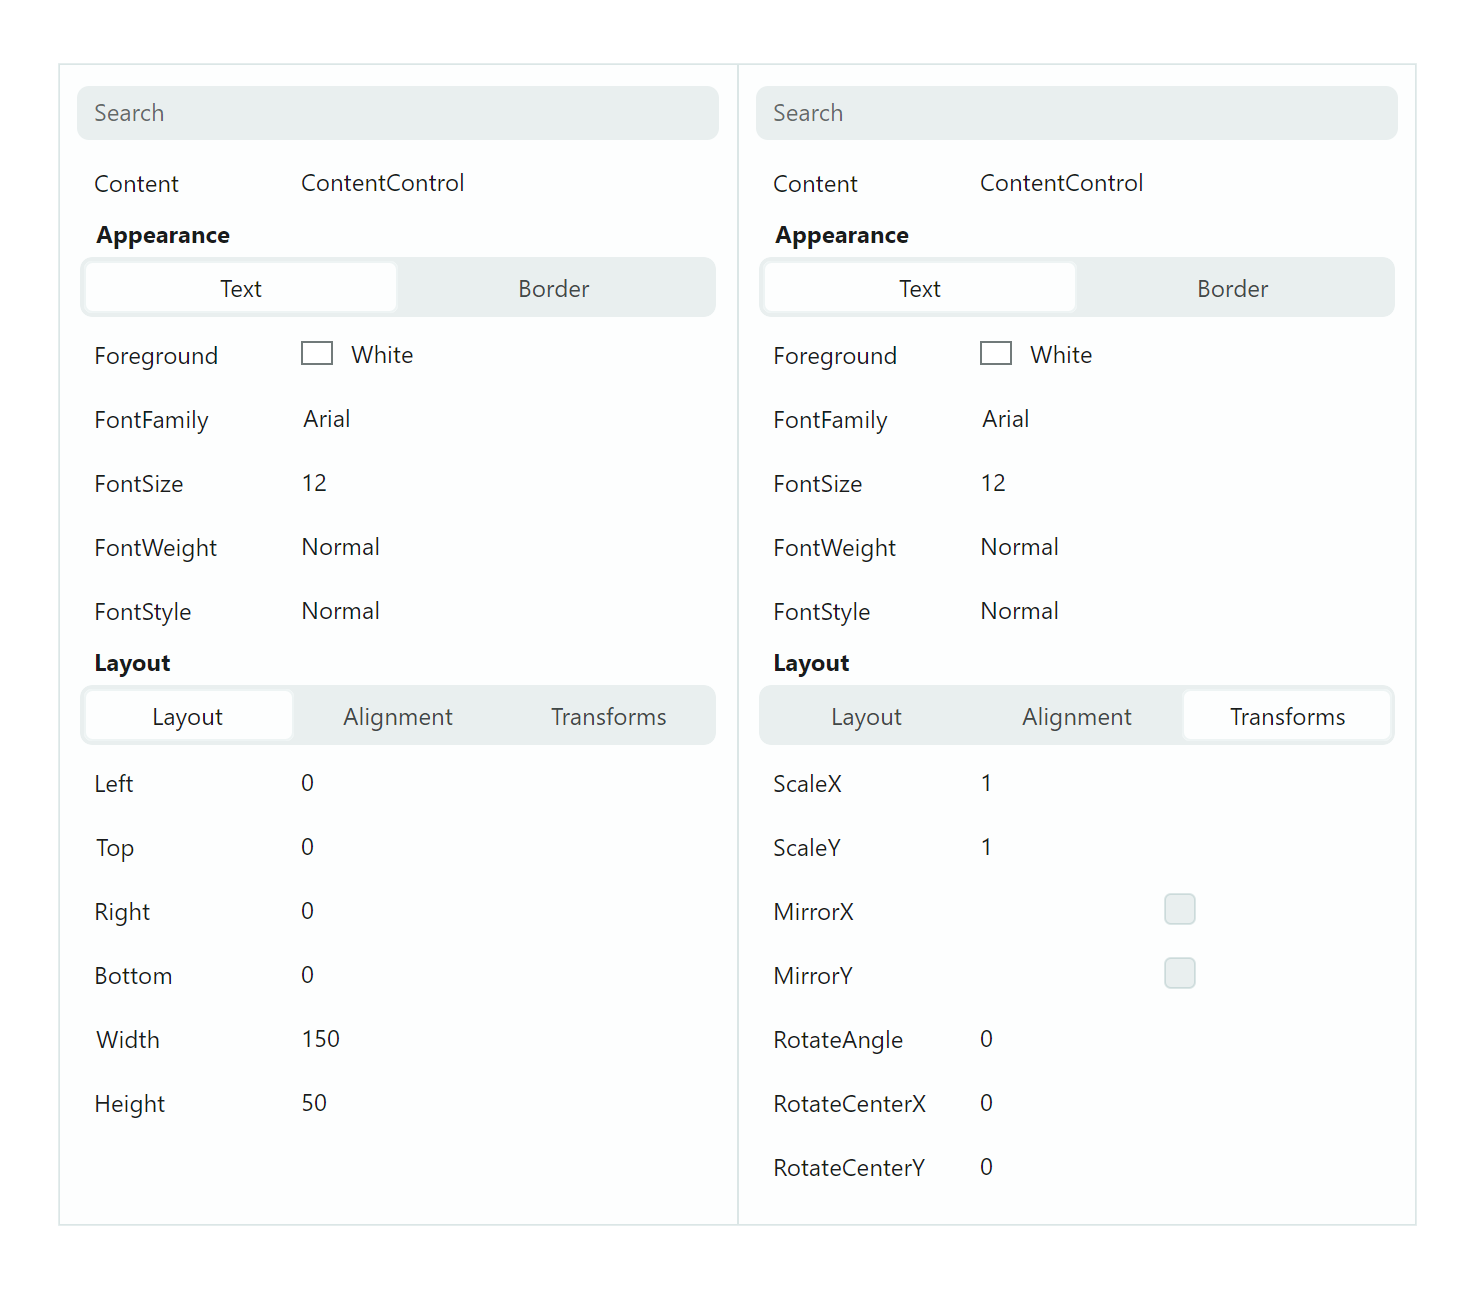Click the right Foreground White color swatch
The width and height of the screenshot is (1480, 1300).
coord(996,354)
